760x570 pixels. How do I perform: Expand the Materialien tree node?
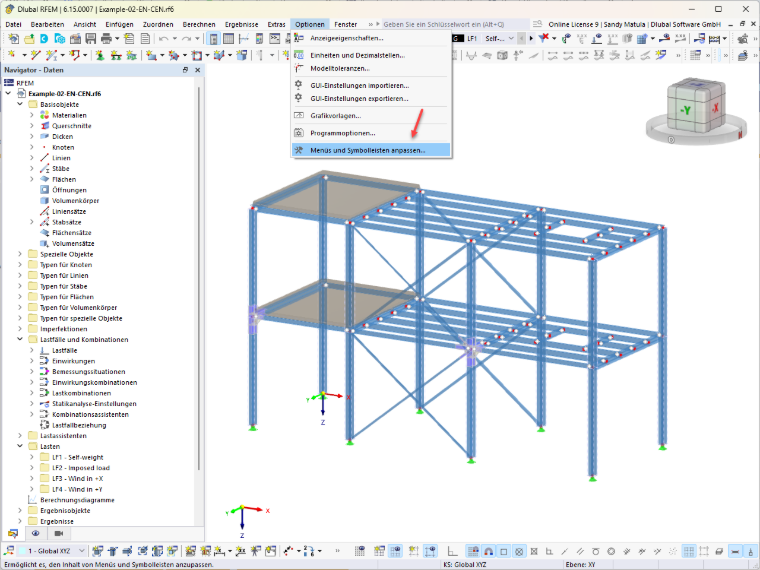tap(32, 115)
